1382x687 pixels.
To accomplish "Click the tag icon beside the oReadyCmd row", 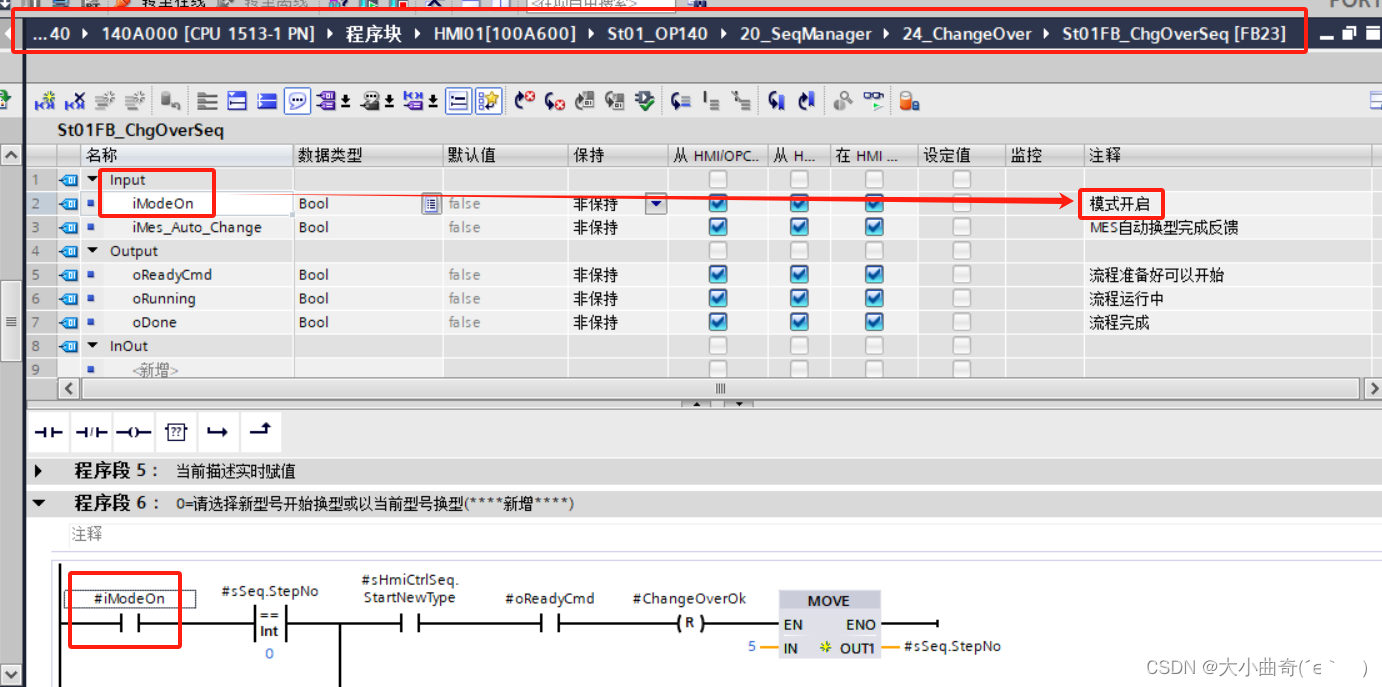I will [x=68, y=275].
